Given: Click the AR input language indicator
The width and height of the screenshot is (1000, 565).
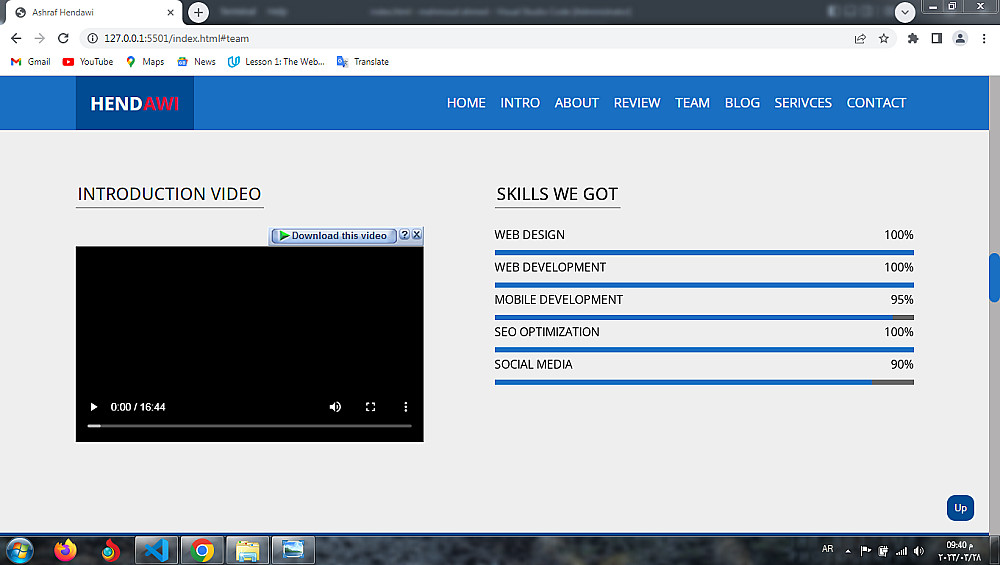Looking at the screenshot, I should click(x=827, y=549).
